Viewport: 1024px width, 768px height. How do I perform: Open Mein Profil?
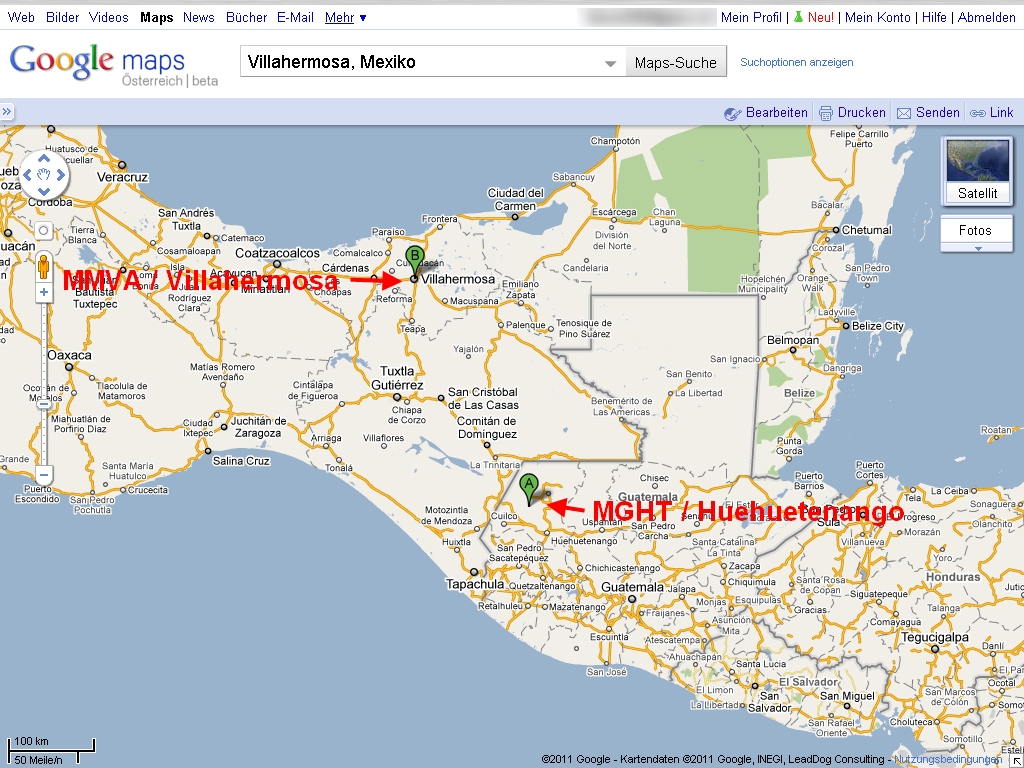point(751,18)
